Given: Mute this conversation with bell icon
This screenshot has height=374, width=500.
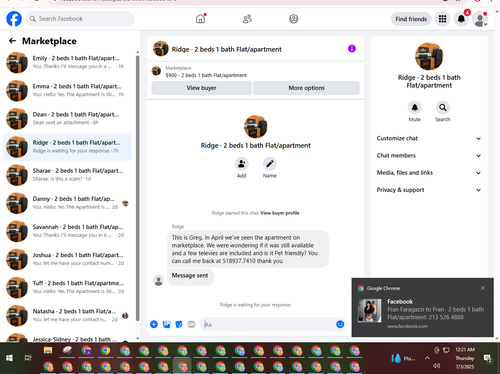Looking at the screenshot, I should coord(415,107).
